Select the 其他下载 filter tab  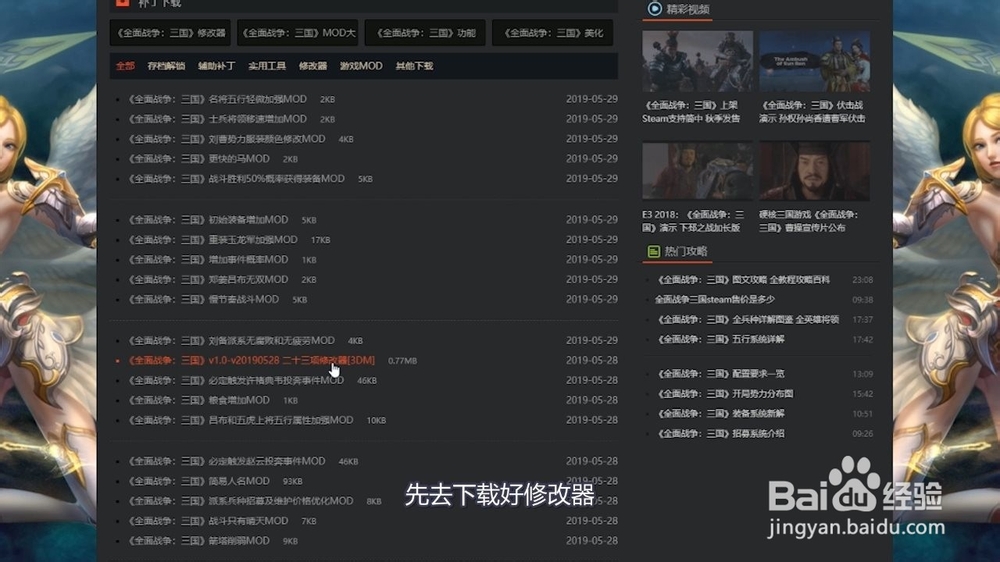(x=415, y=66)
